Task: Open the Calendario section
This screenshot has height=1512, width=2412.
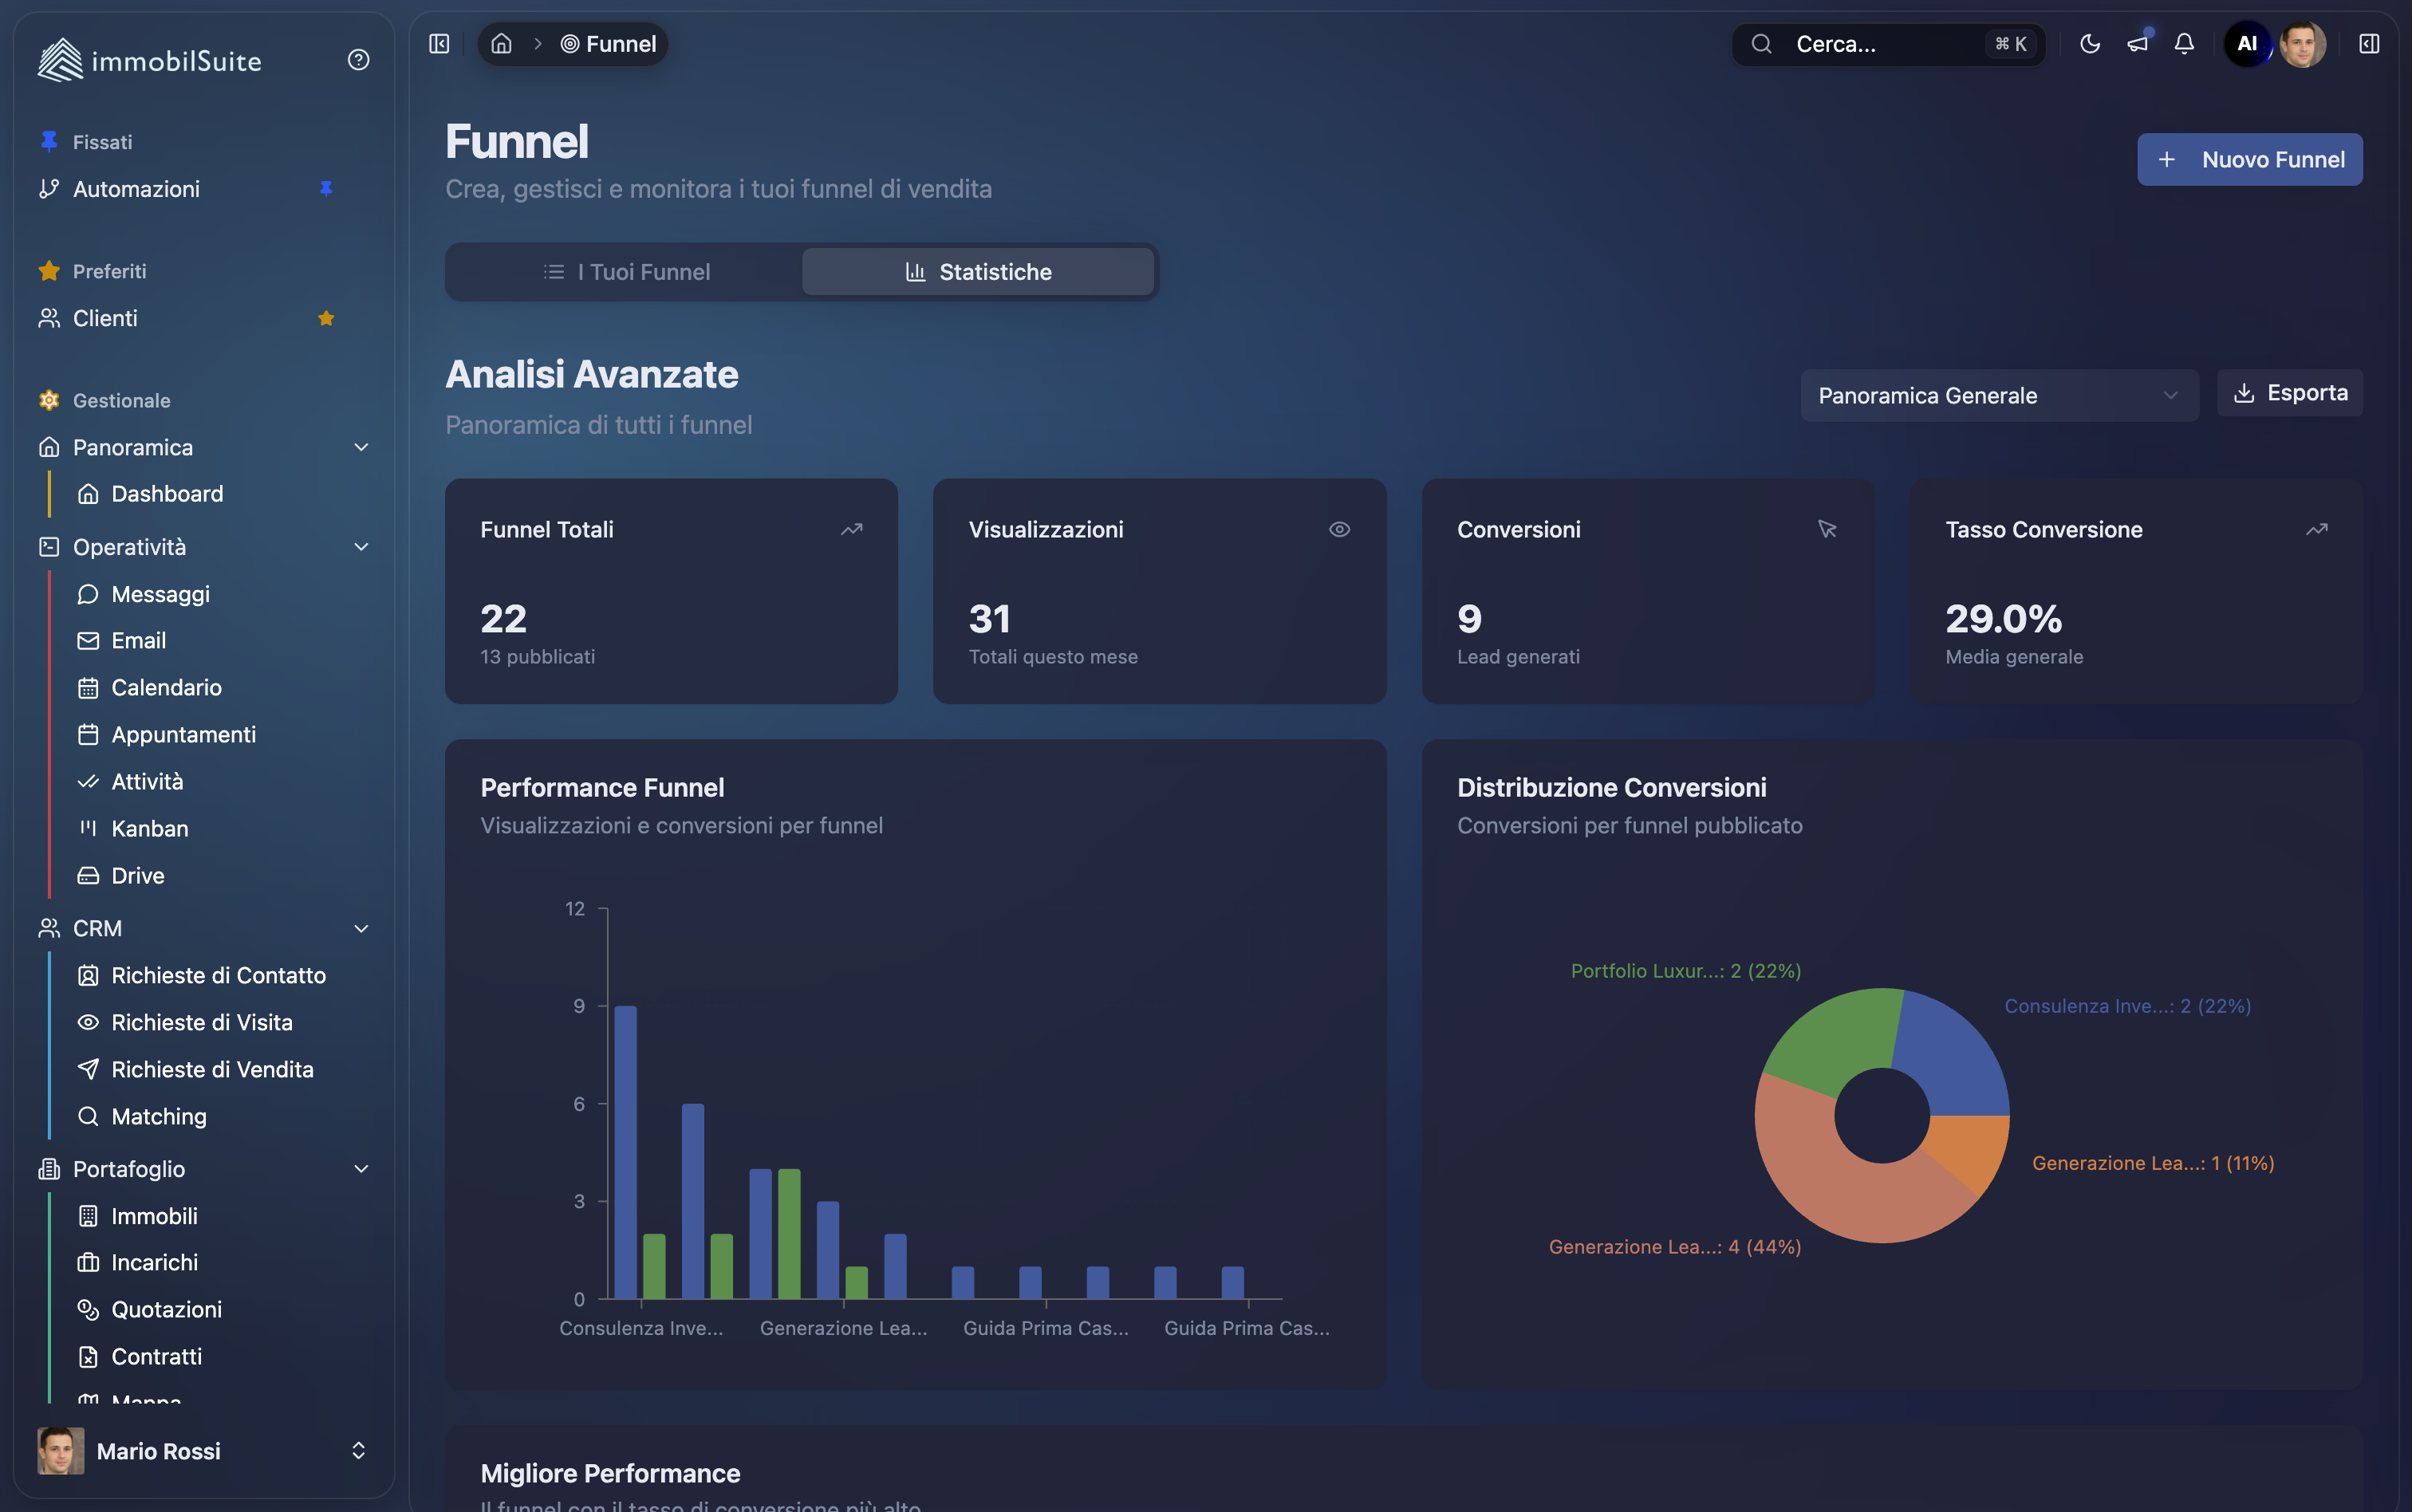Action: (x=166, y=687)
